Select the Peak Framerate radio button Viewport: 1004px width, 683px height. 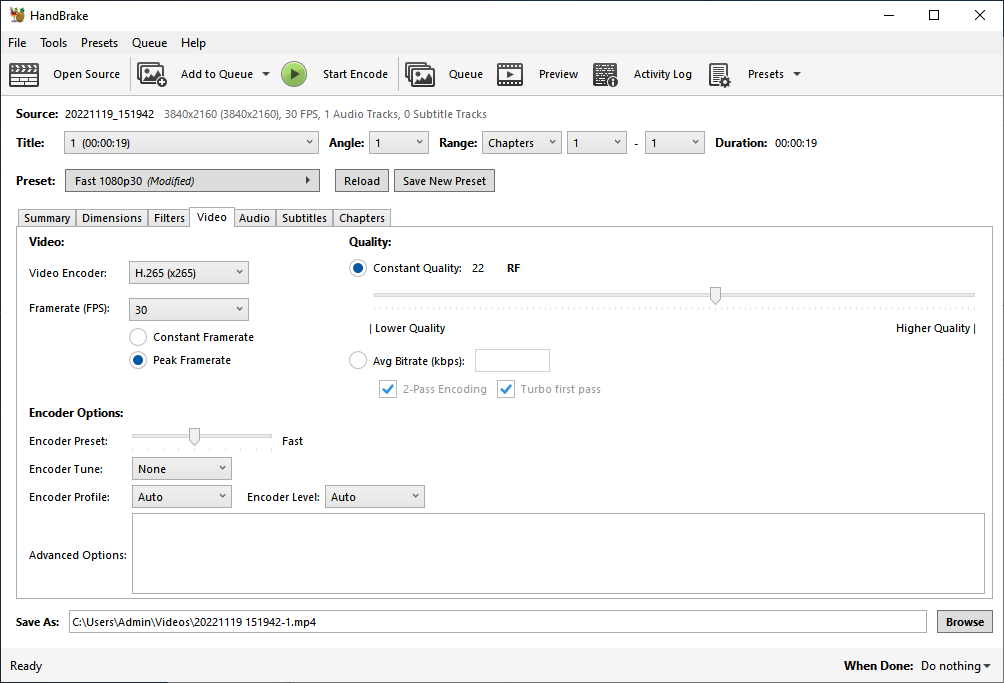click(139, 360)
